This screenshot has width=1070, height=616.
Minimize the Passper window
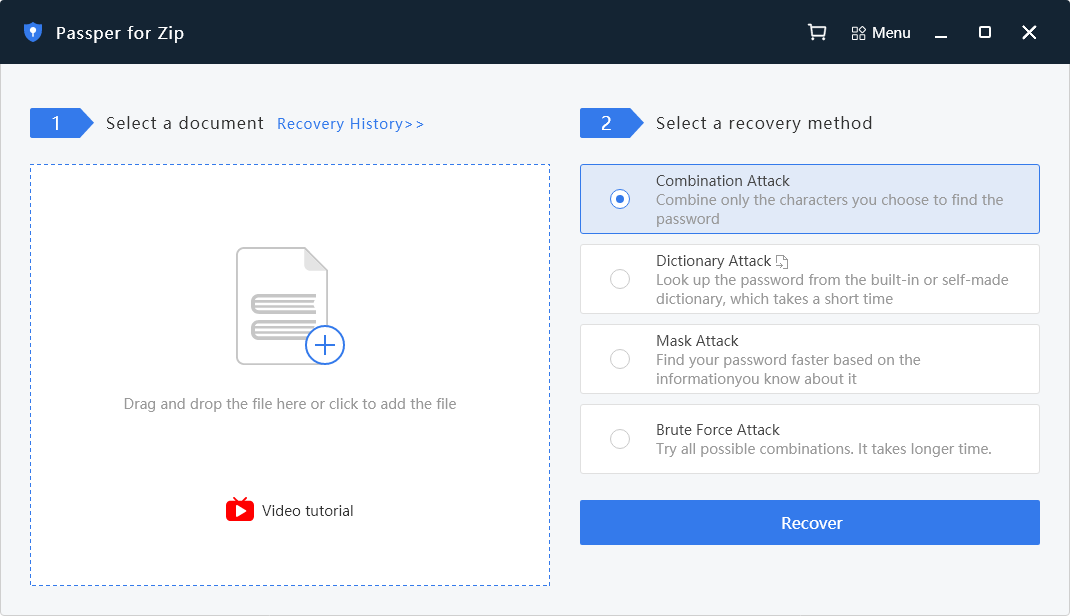tap(940, 32)
